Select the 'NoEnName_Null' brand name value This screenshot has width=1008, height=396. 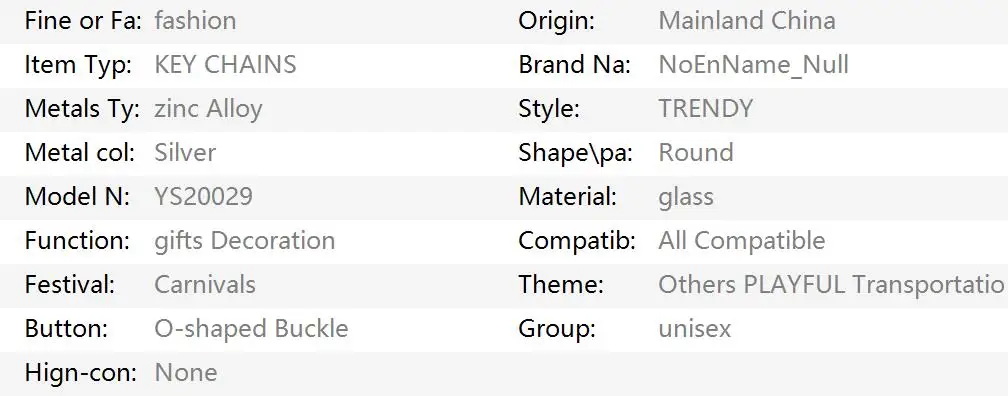click(x=753, y=65)
